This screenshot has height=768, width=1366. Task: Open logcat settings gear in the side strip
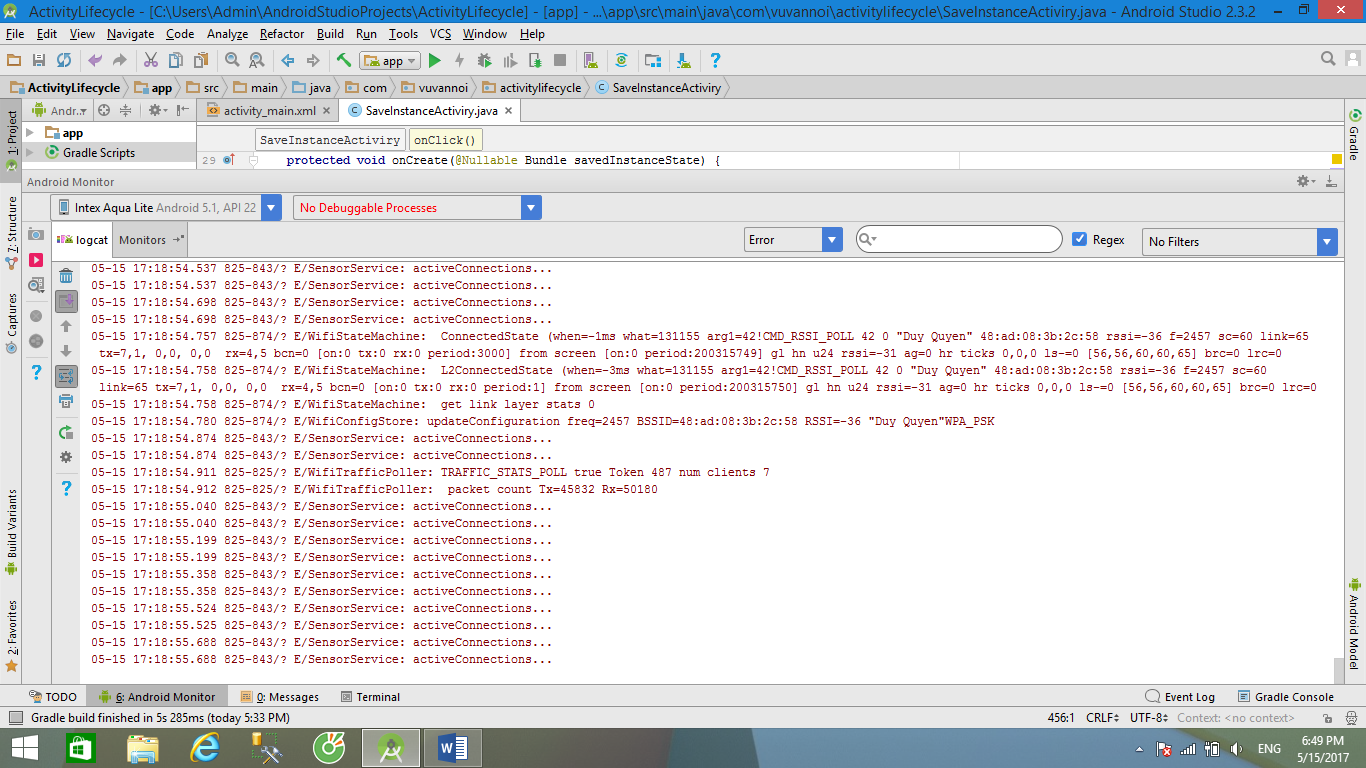tap(66, 457)
